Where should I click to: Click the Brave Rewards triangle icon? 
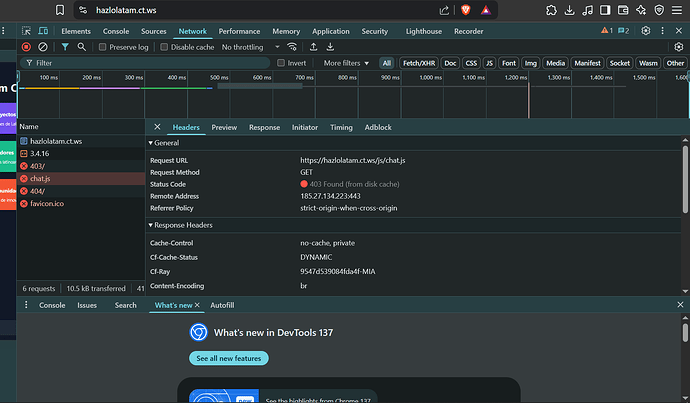485,10
